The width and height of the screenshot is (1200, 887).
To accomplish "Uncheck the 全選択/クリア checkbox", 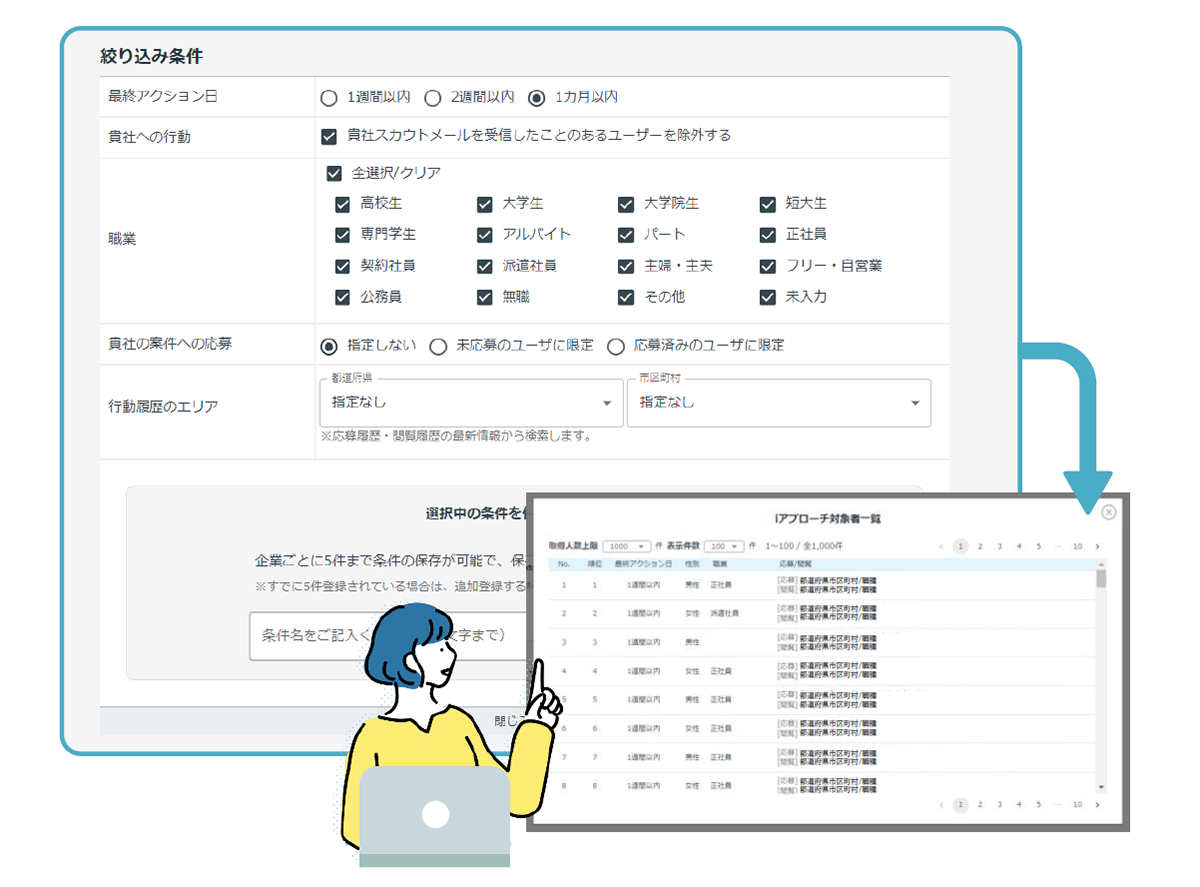I will tap(334, 172).
